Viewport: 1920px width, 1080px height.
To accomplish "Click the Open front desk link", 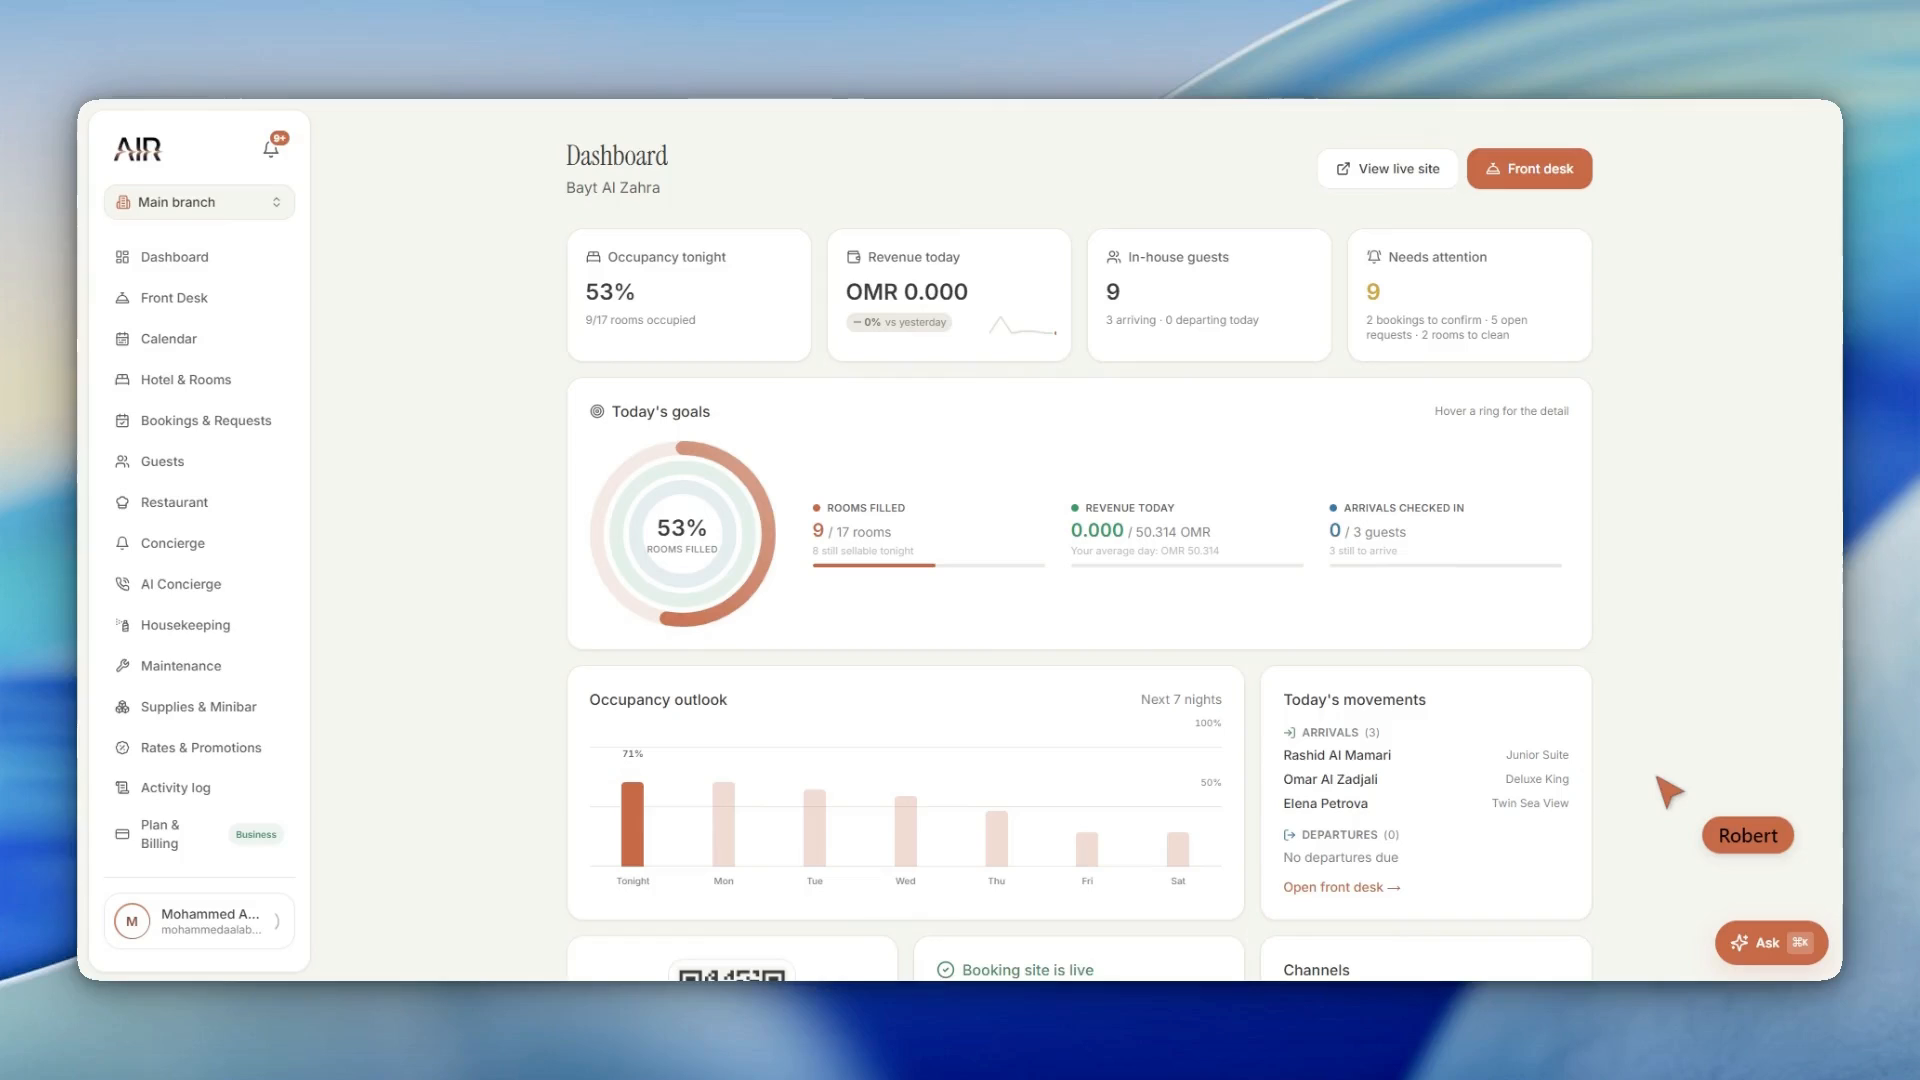I will pyautogui.click(x=1342, y=887).
